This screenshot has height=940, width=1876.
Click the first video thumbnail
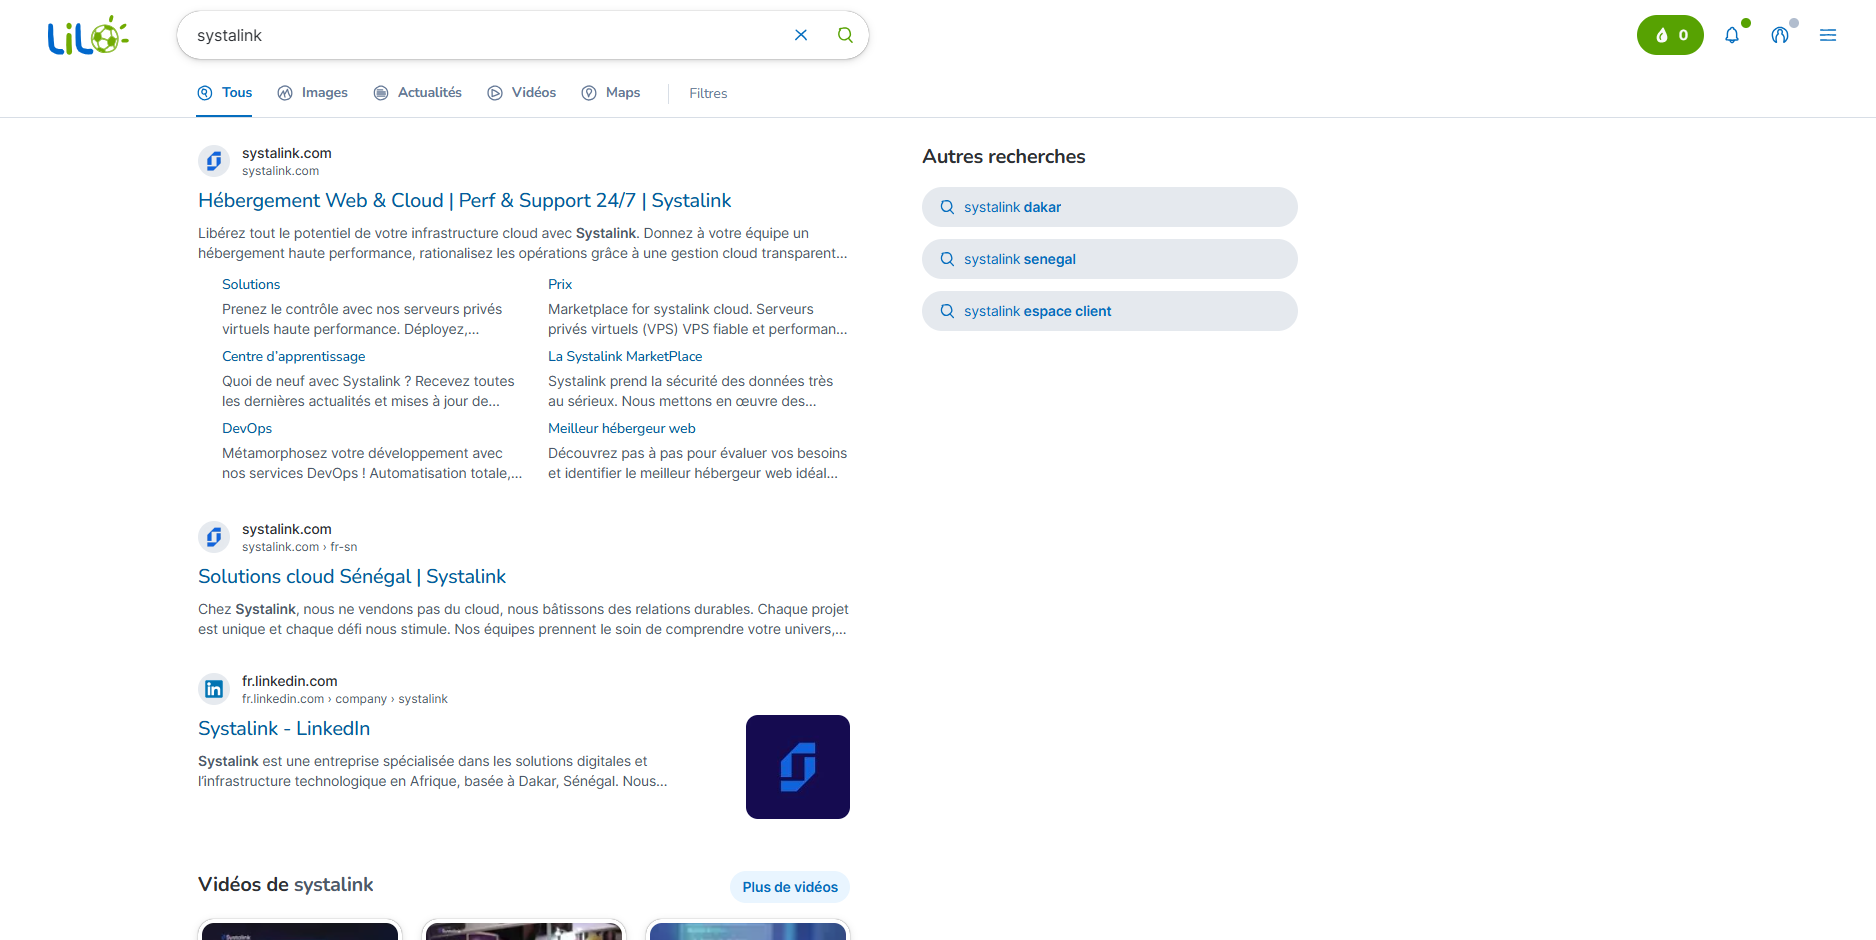coord(300,930)
